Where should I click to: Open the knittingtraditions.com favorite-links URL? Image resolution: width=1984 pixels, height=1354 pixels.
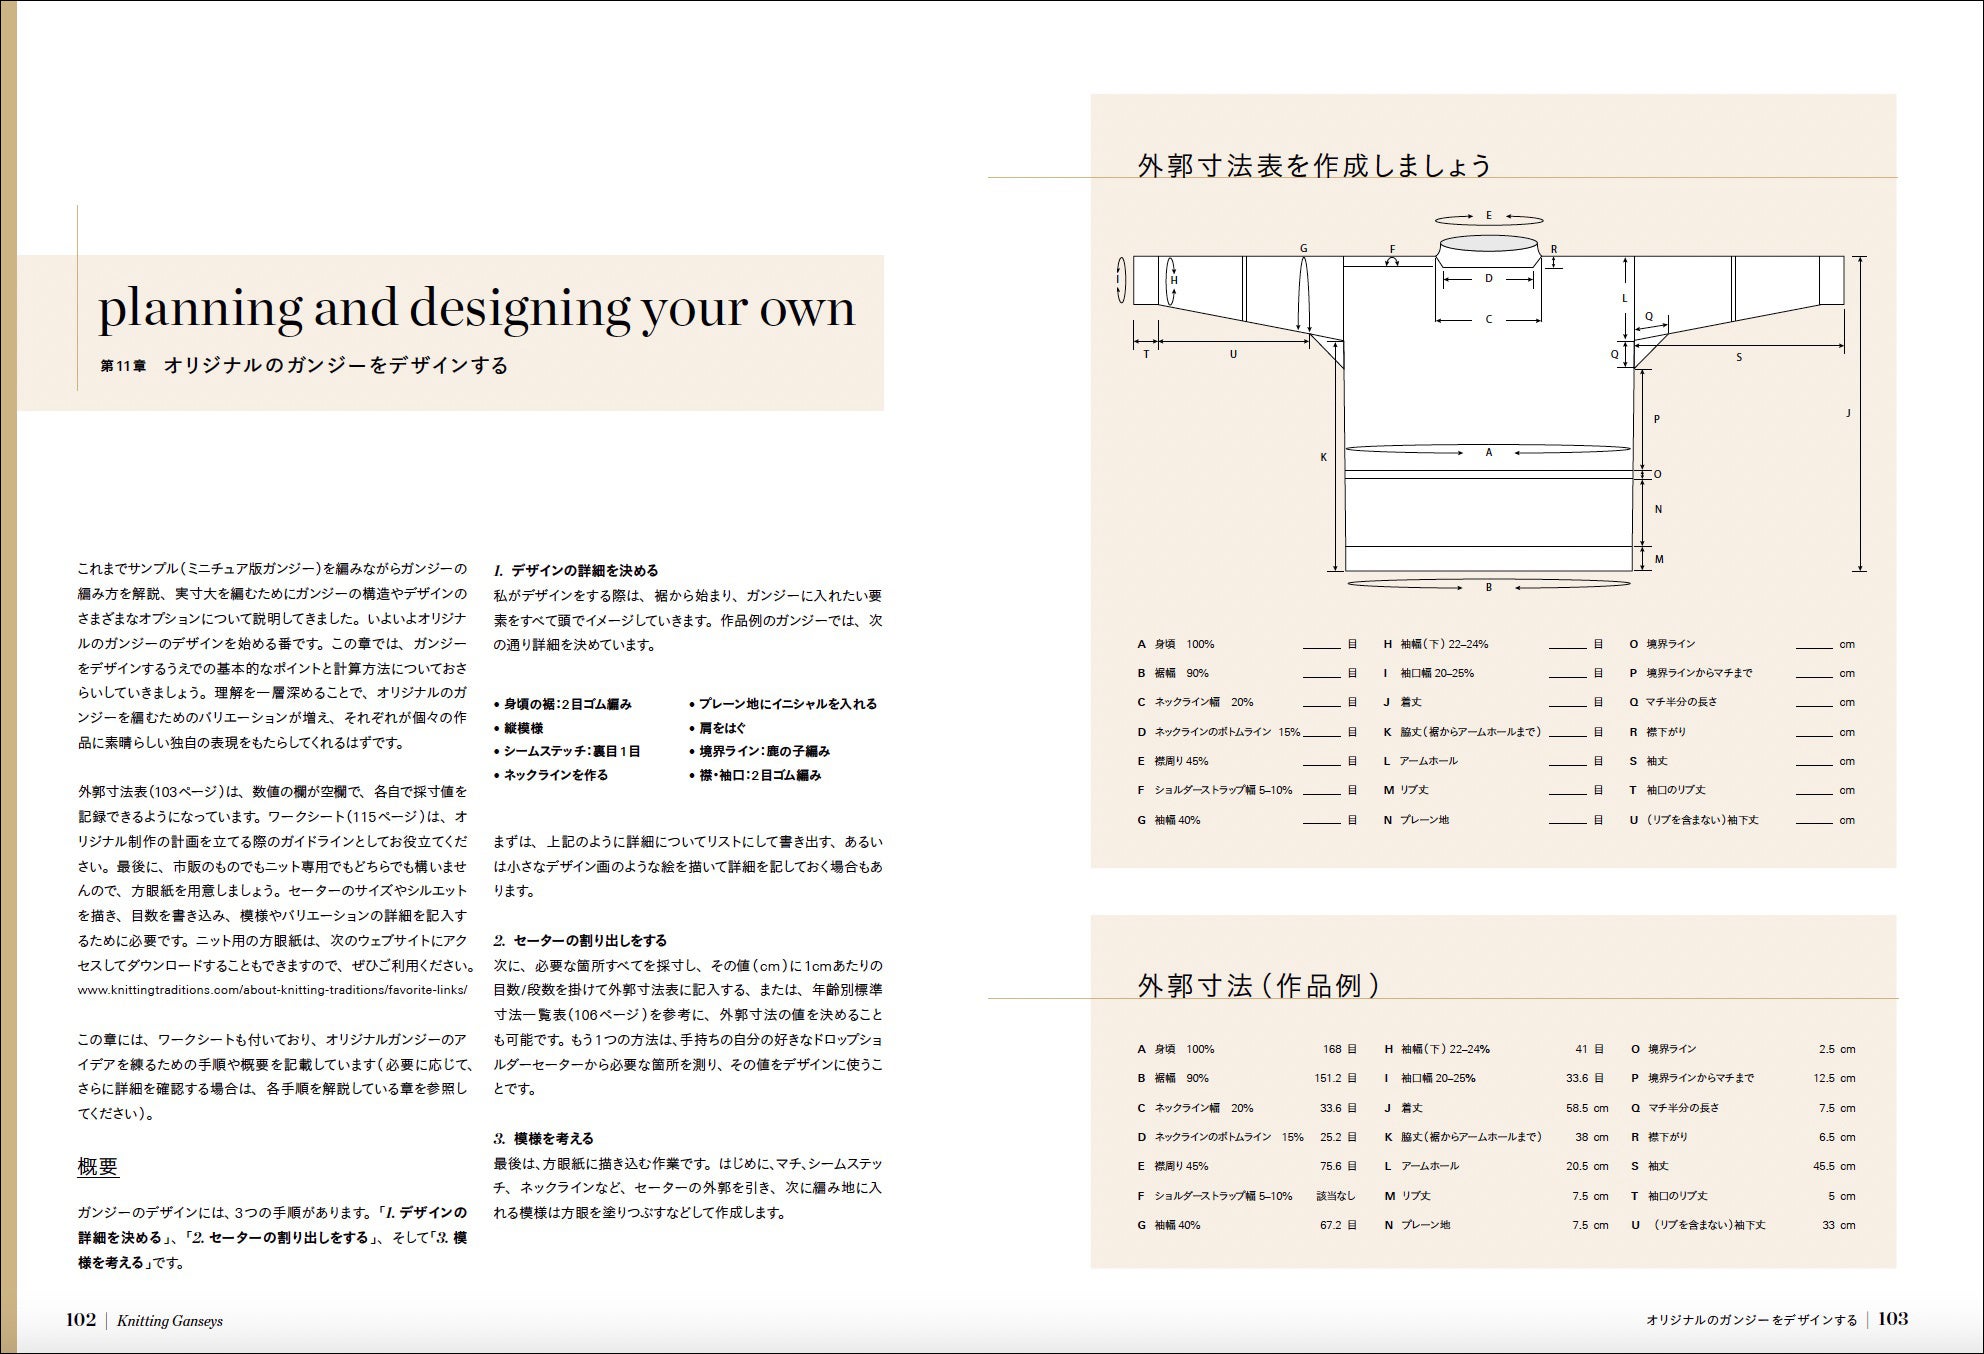click(272, 990)
